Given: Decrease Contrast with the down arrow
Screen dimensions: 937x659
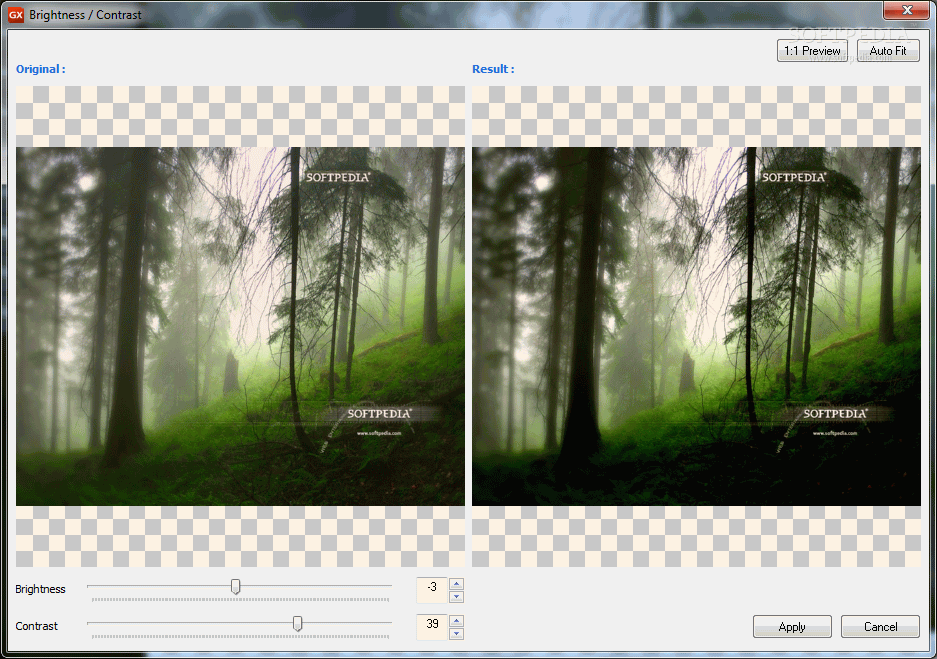Looking at the screenshot, I should tap(457, 633).
